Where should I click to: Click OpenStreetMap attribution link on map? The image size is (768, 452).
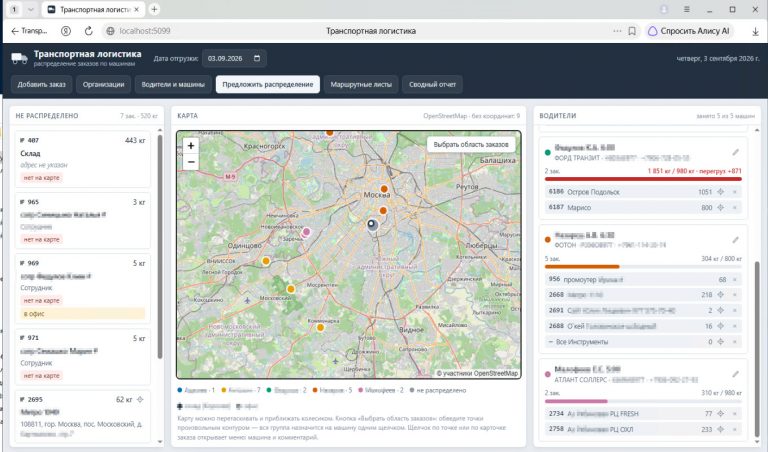coord(477,373)
